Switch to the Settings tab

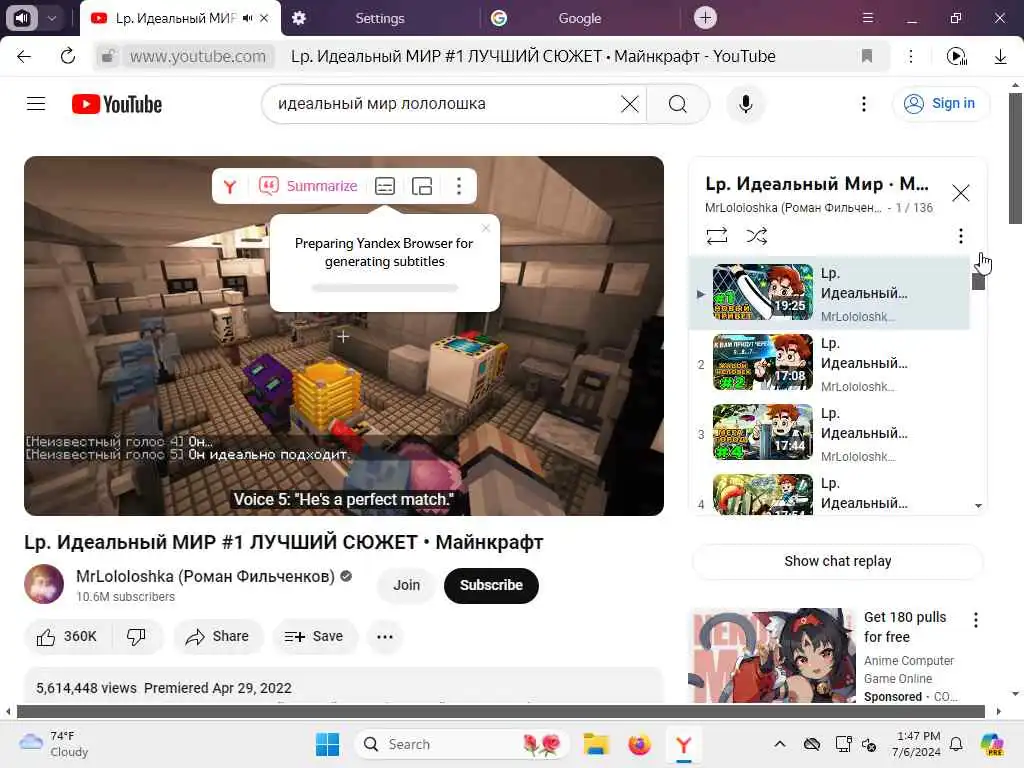click(379, 18)
